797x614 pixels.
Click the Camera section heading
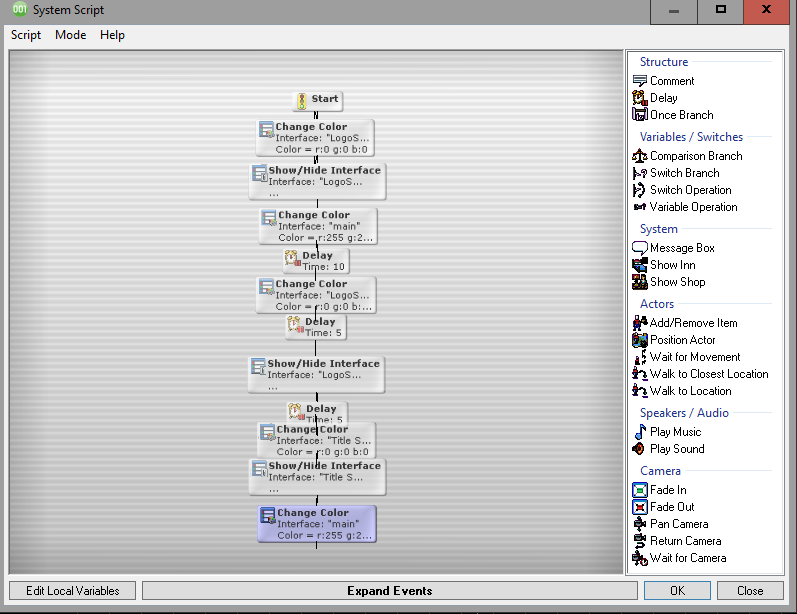click(660, 471)
